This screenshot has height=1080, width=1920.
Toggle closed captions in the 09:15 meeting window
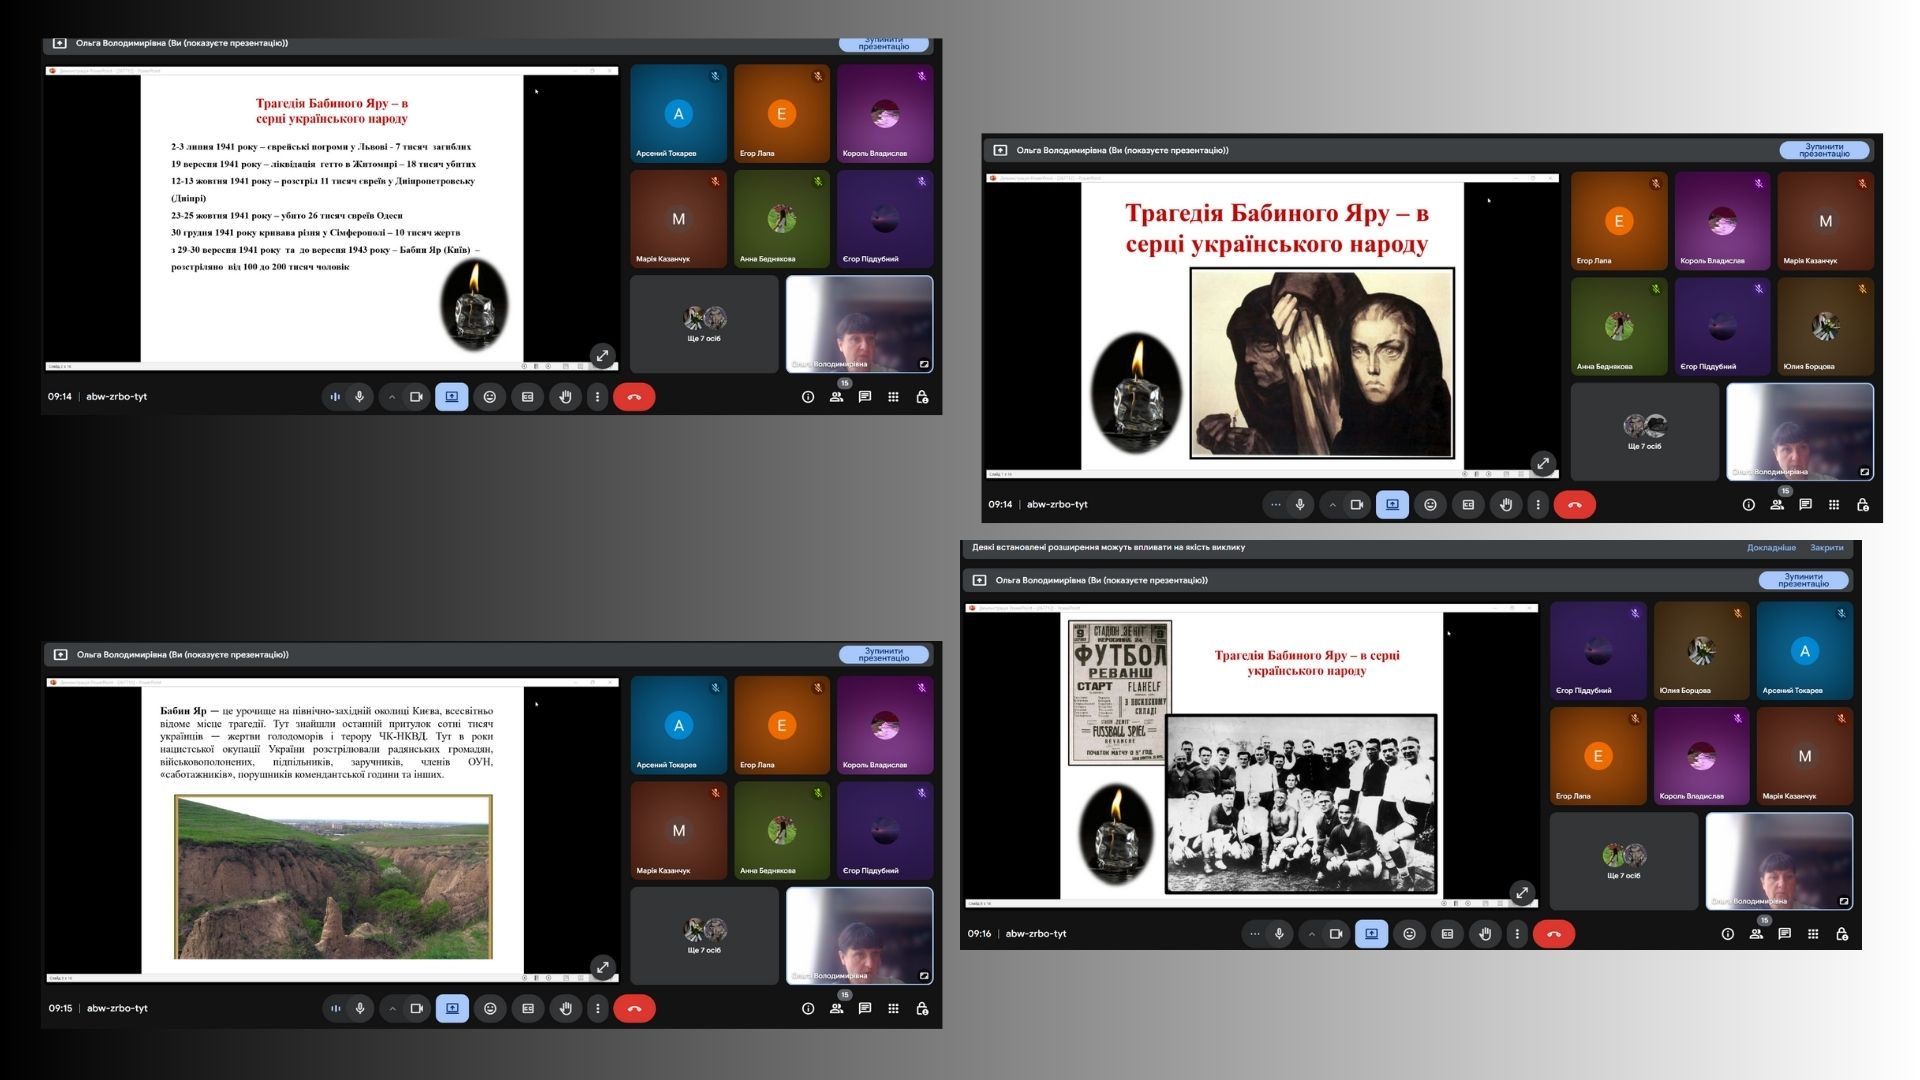click(x=528, y=1008)
